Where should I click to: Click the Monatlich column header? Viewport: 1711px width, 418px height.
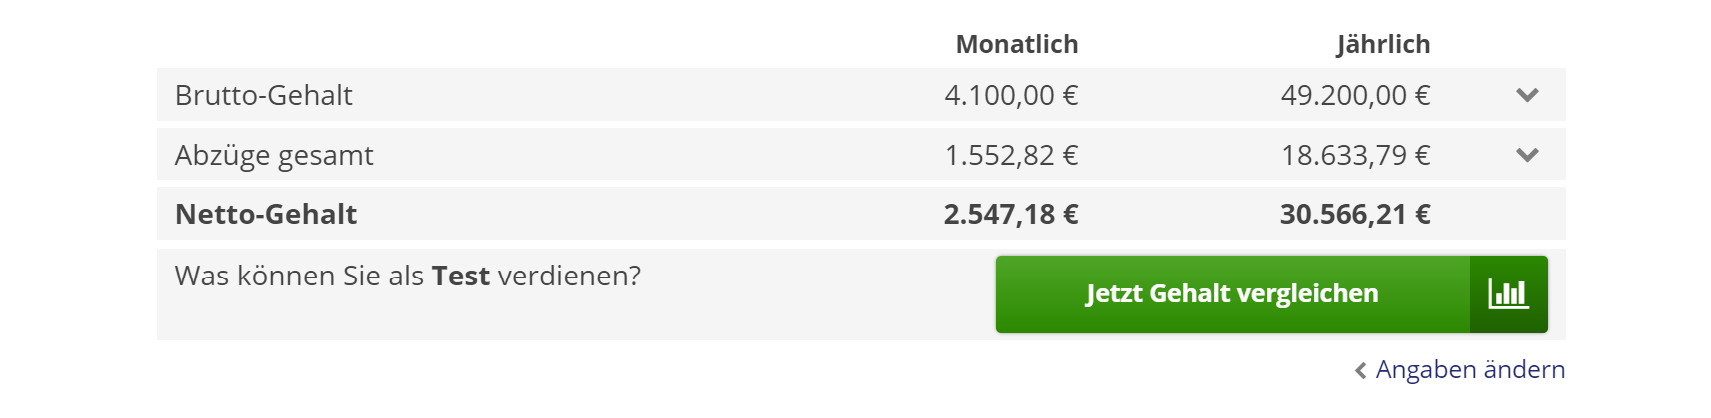tap(1017, 44)
